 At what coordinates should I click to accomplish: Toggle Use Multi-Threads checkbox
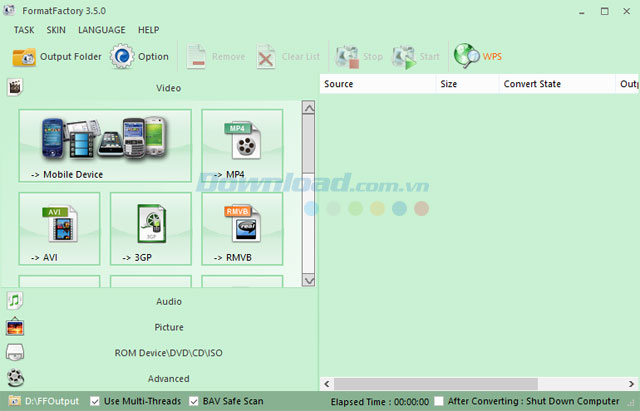[x=95, y=401]
